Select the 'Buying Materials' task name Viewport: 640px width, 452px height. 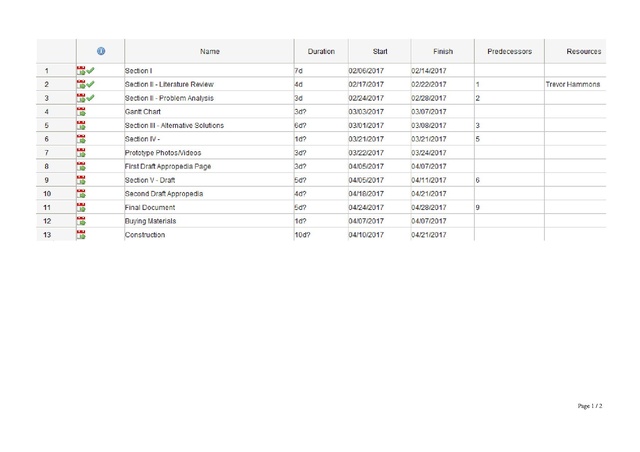(150, 221)
